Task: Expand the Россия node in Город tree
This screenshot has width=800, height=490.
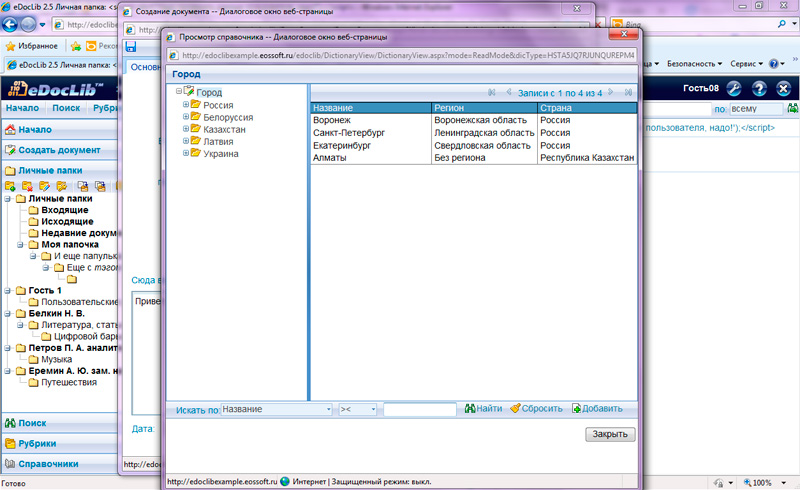Action: tap(186, 104)
